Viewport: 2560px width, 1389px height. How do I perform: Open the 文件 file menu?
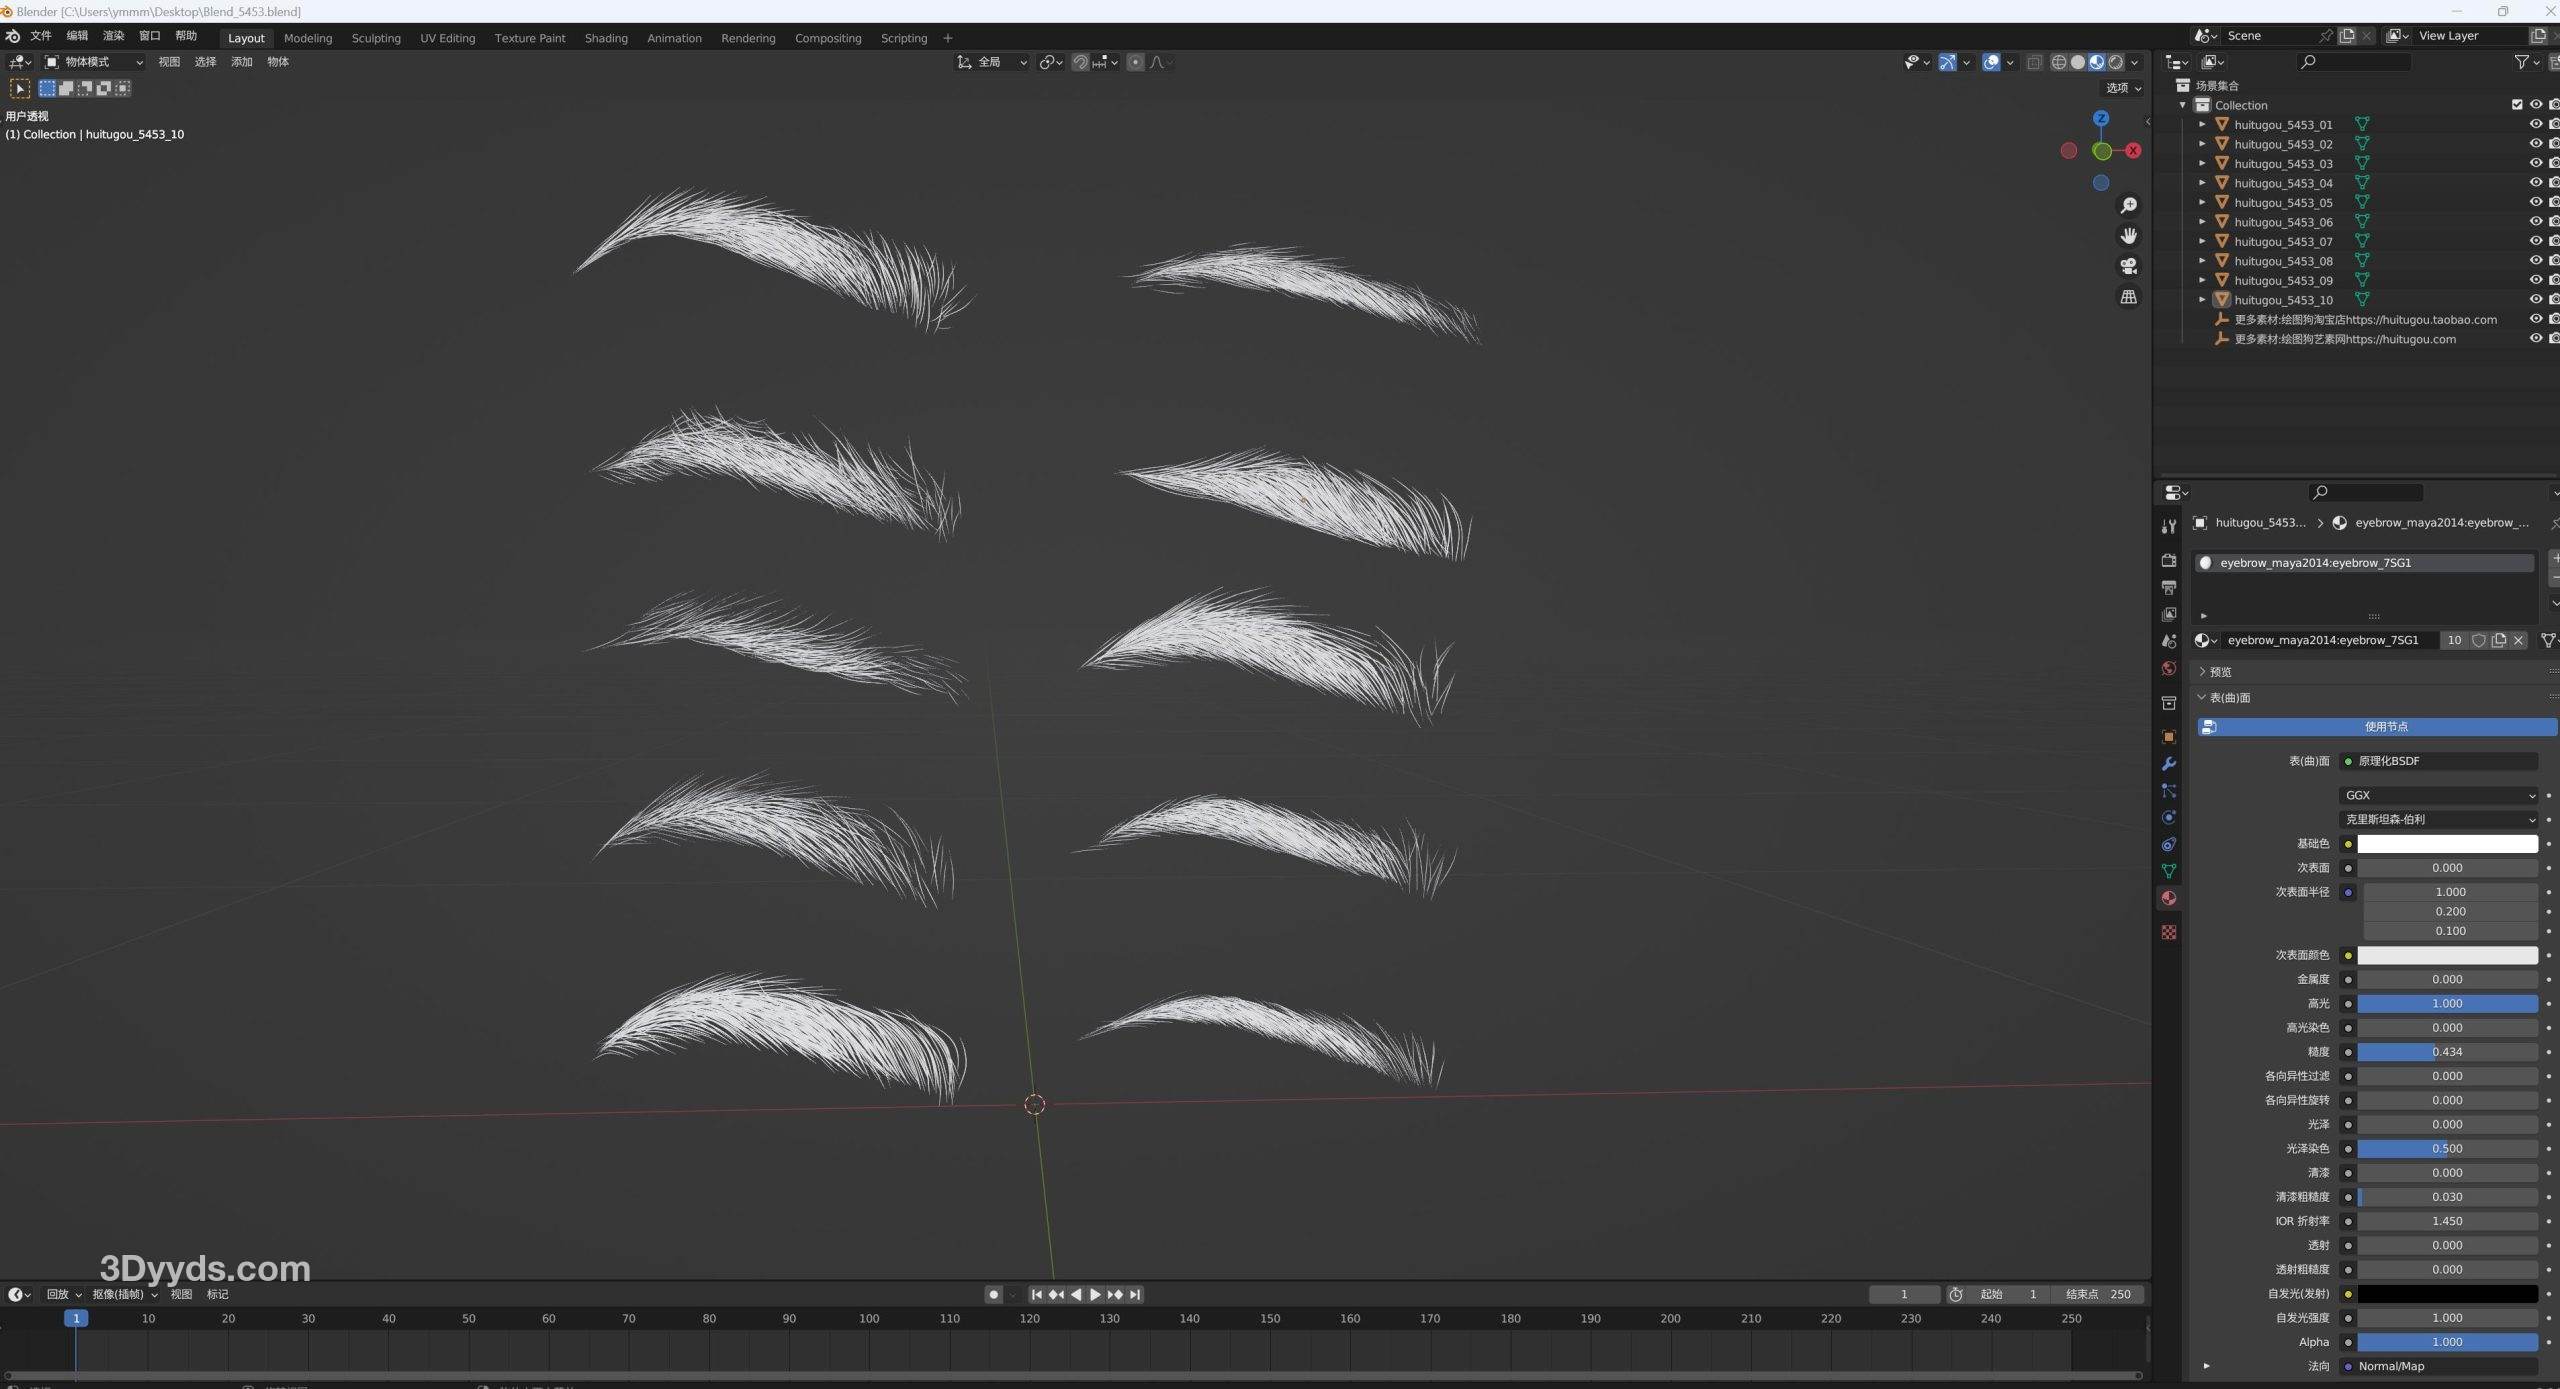pos(41,36)
